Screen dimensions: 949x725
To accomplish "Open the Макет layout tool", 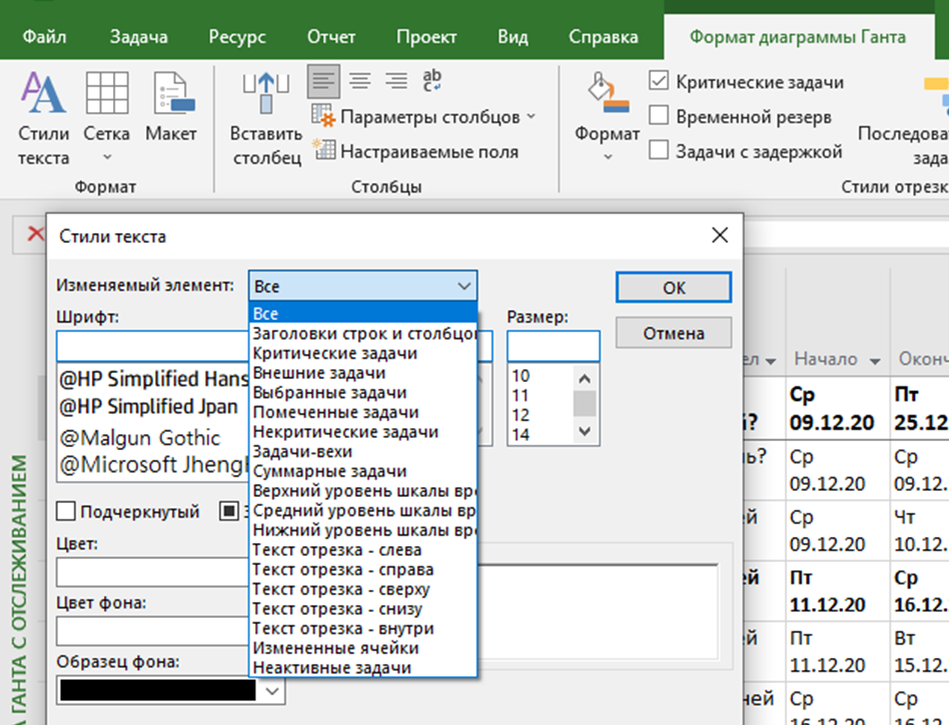I will [171, 107].
